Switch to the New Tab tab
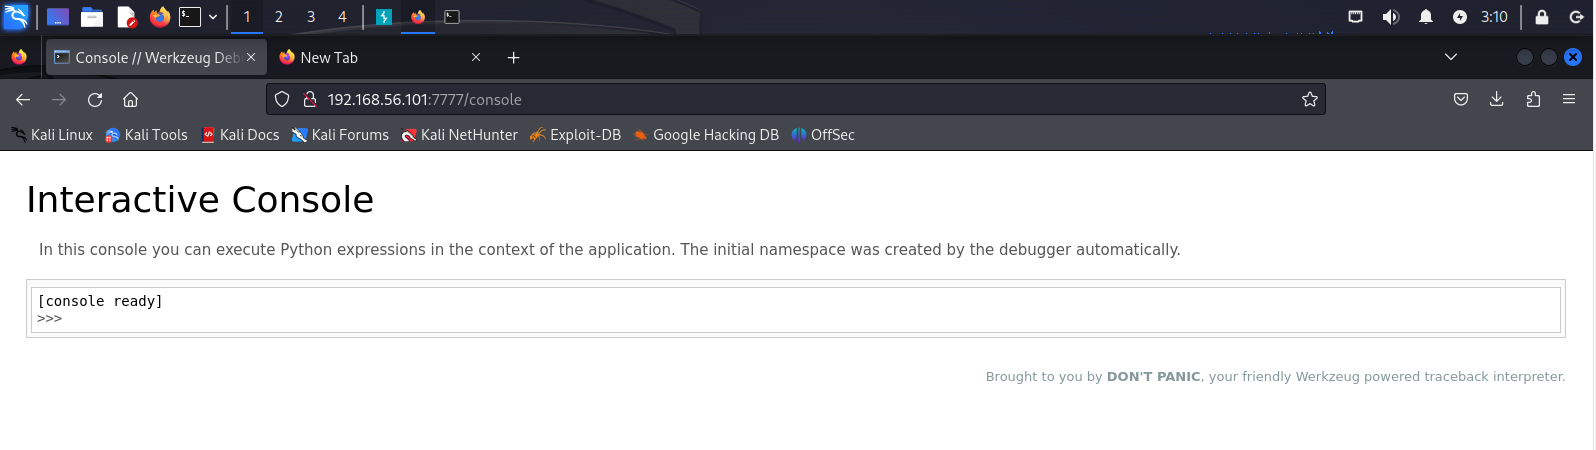Viewport: 1596px width, 450px height. pyautogui.click(x=370, y=58)
